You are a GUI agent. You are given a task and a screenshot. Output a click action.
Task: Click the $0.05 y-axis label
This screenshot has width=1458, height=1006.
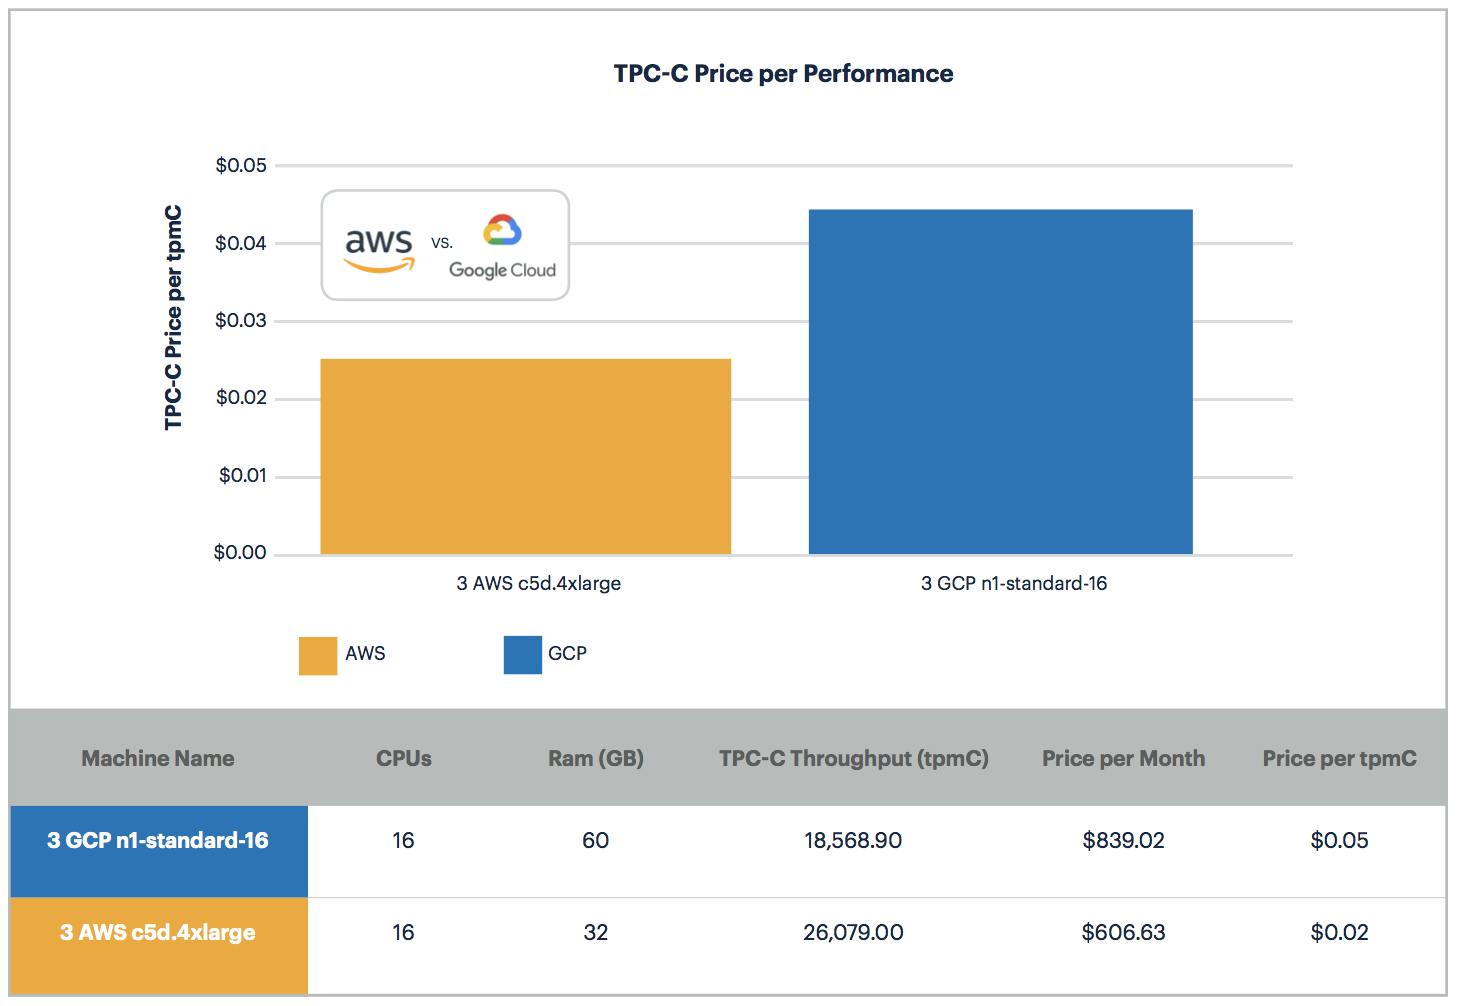click(x=241, y=165)
